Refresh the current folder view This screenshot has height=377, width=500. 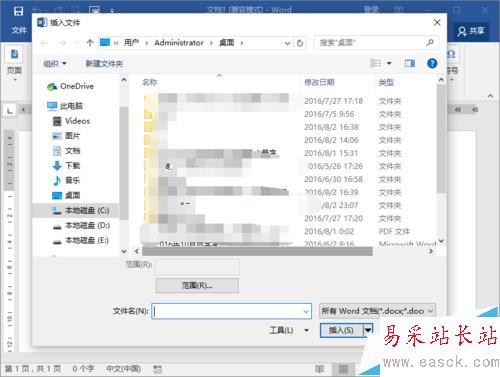point(300,43)
